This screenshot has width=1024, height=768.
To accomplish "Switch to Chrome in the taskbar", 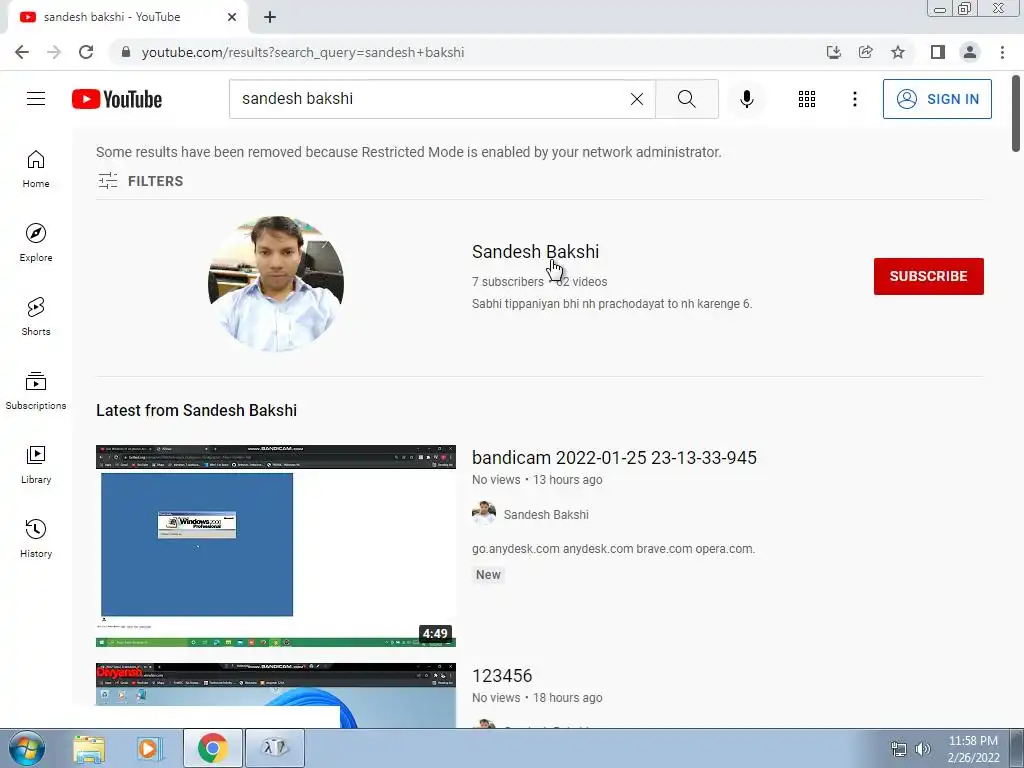I will pyautogui.click(x=212, y=748).
